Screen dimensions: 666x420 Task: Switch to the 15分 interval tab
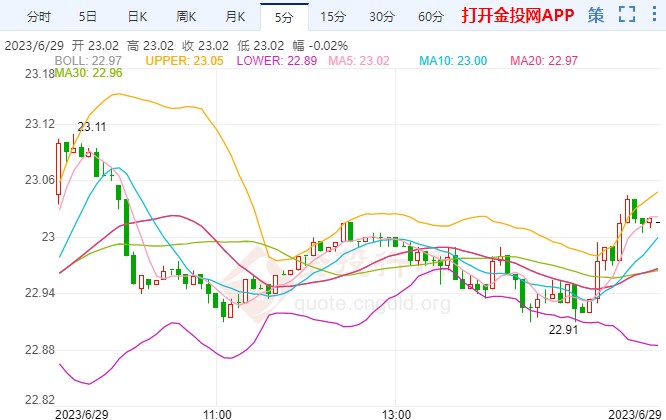pos(333,17)
